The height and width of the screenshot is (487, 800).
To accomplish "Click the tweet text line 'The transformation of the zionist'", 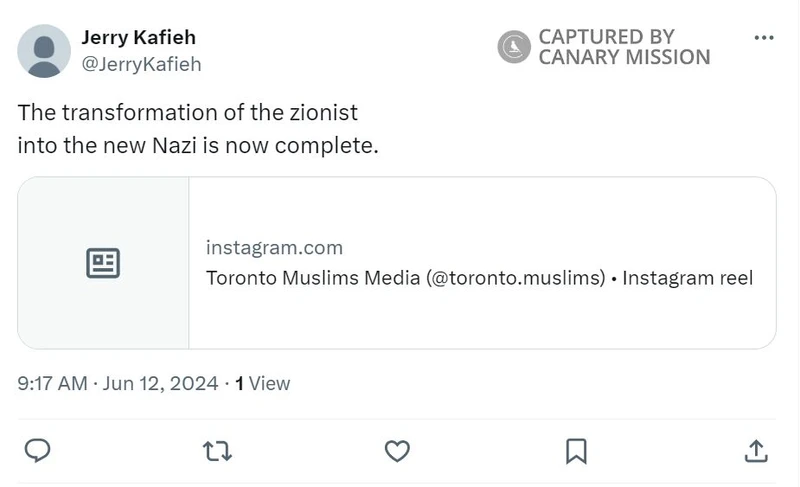I will tap(188, 112).
